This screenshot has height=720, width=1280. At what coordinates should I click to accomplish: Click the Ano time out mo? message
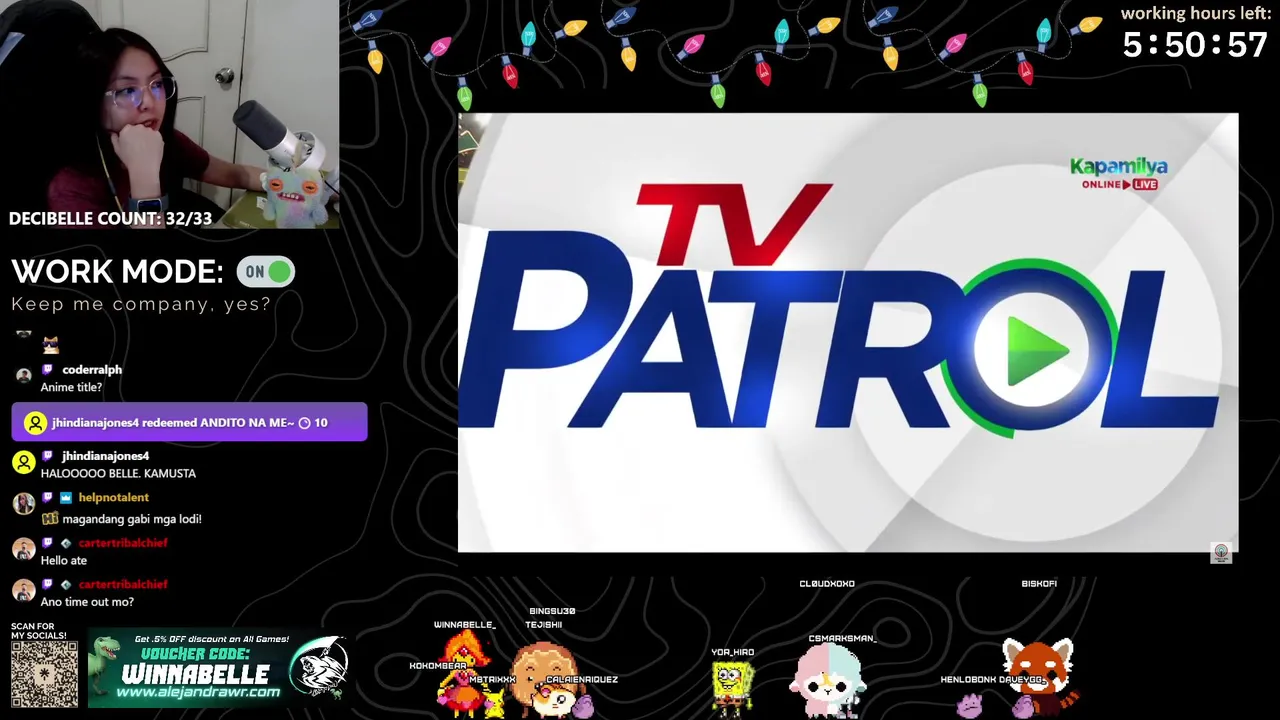[87, 602]
